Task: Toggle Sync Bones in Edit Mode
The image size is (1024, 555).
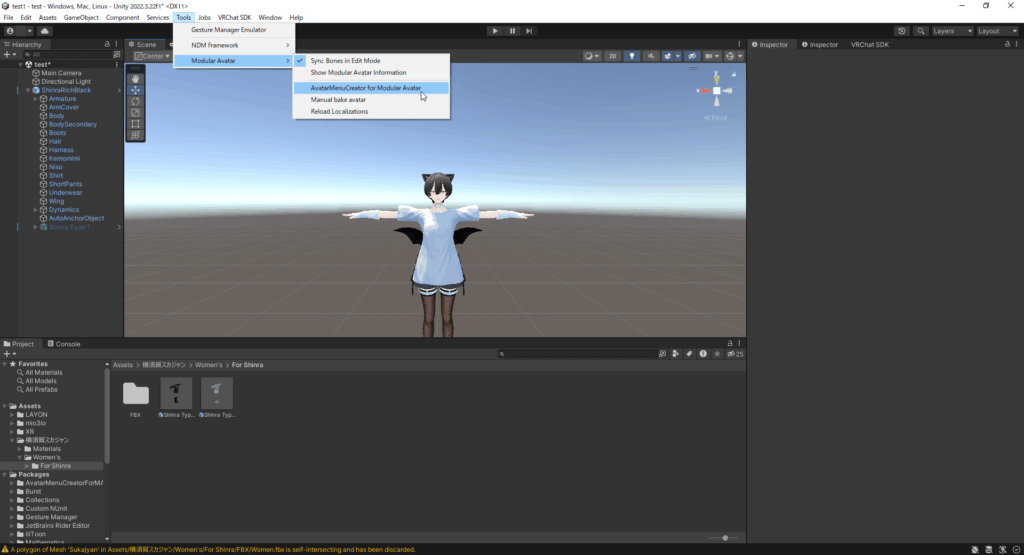Action: (x=371, y=60)
